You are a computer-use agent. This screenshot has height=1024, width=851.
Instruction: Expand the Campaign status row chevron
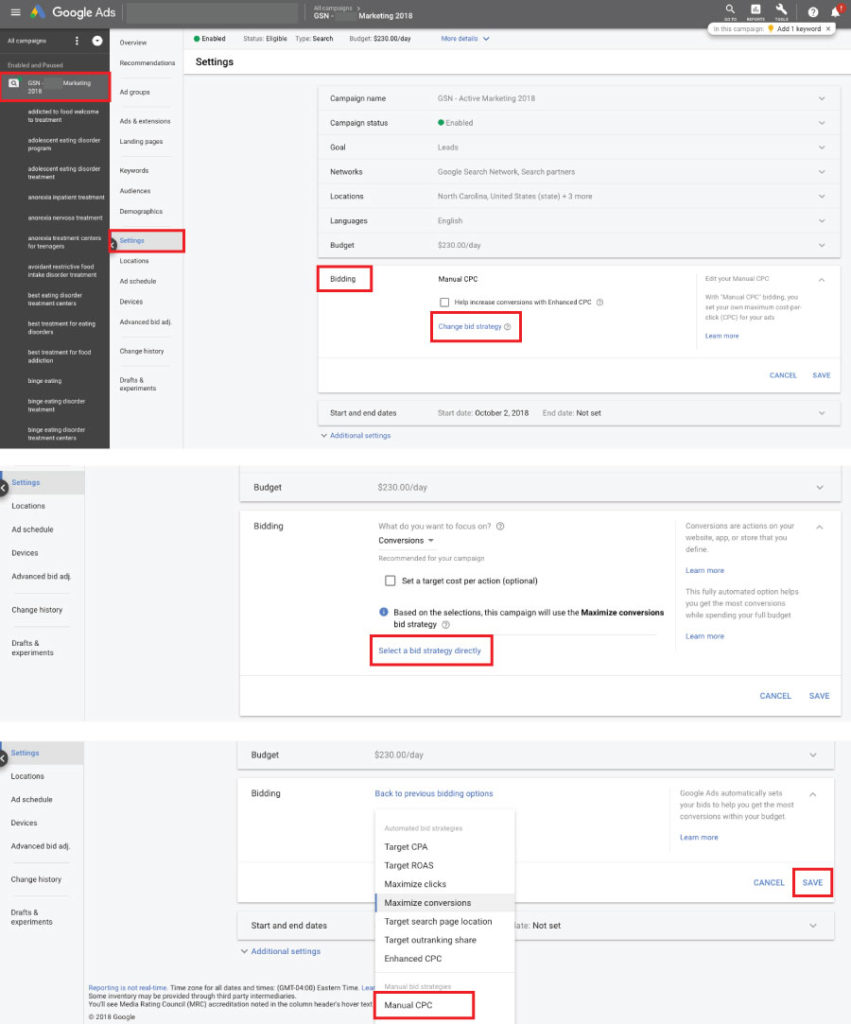tap(822, 123)
